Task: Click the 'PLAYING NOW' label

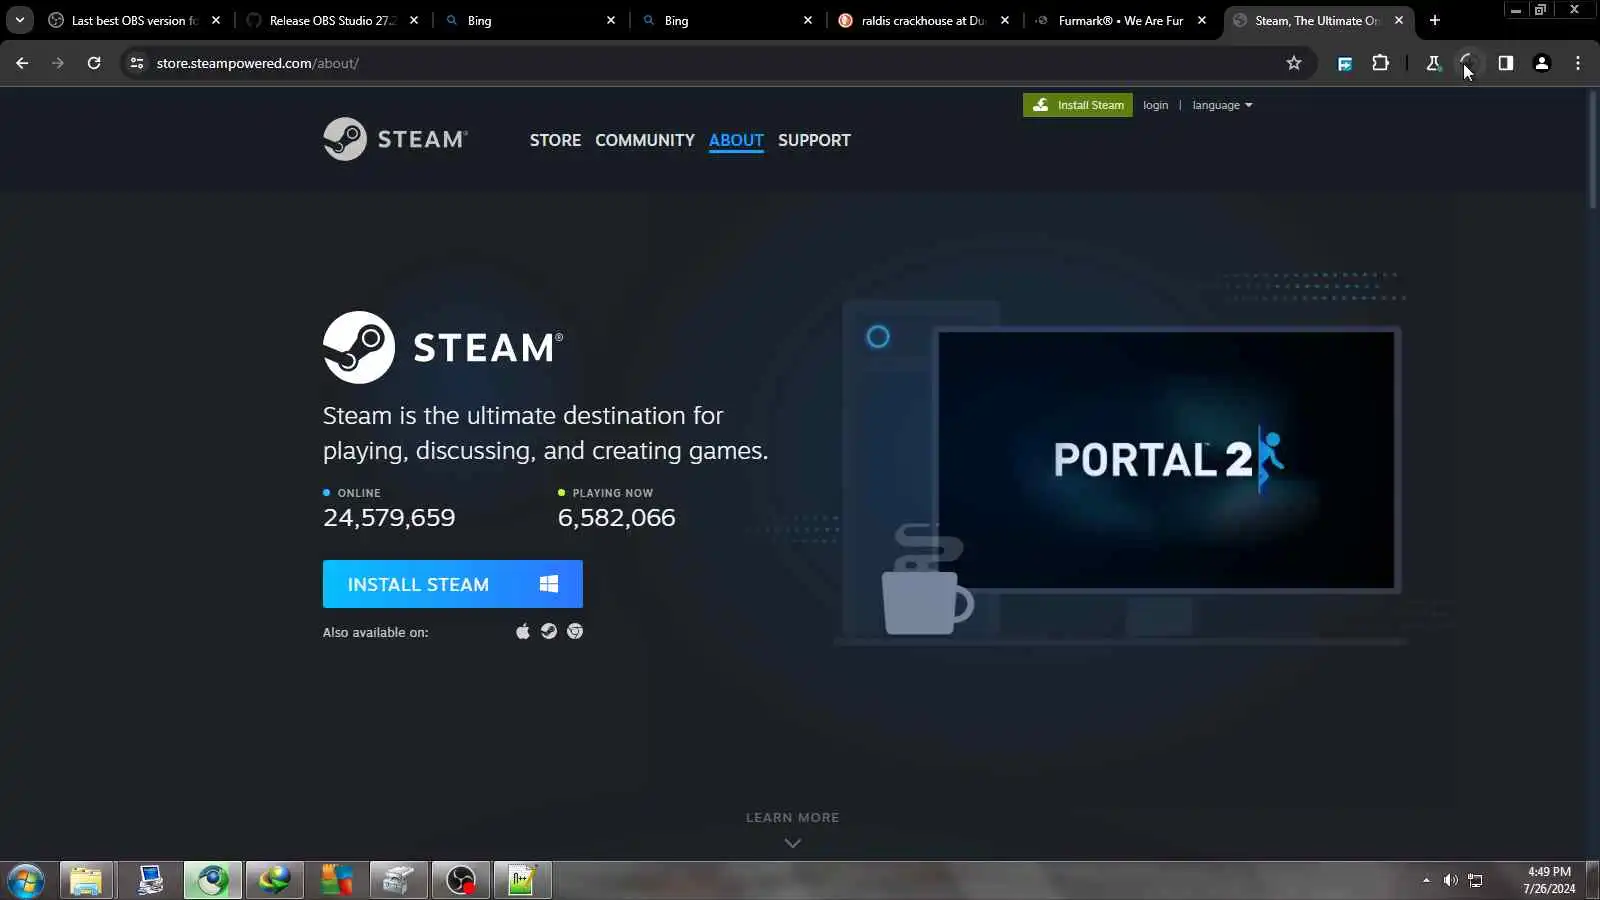Action: [613, 493]
